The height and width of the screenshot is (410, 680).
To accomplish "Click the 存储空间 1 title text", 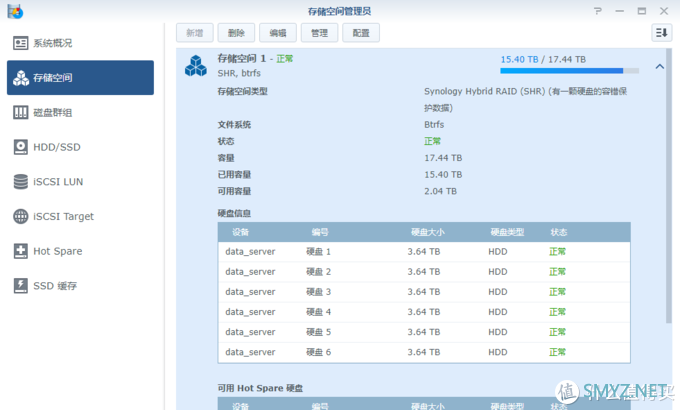I will (x=242, y=59).
